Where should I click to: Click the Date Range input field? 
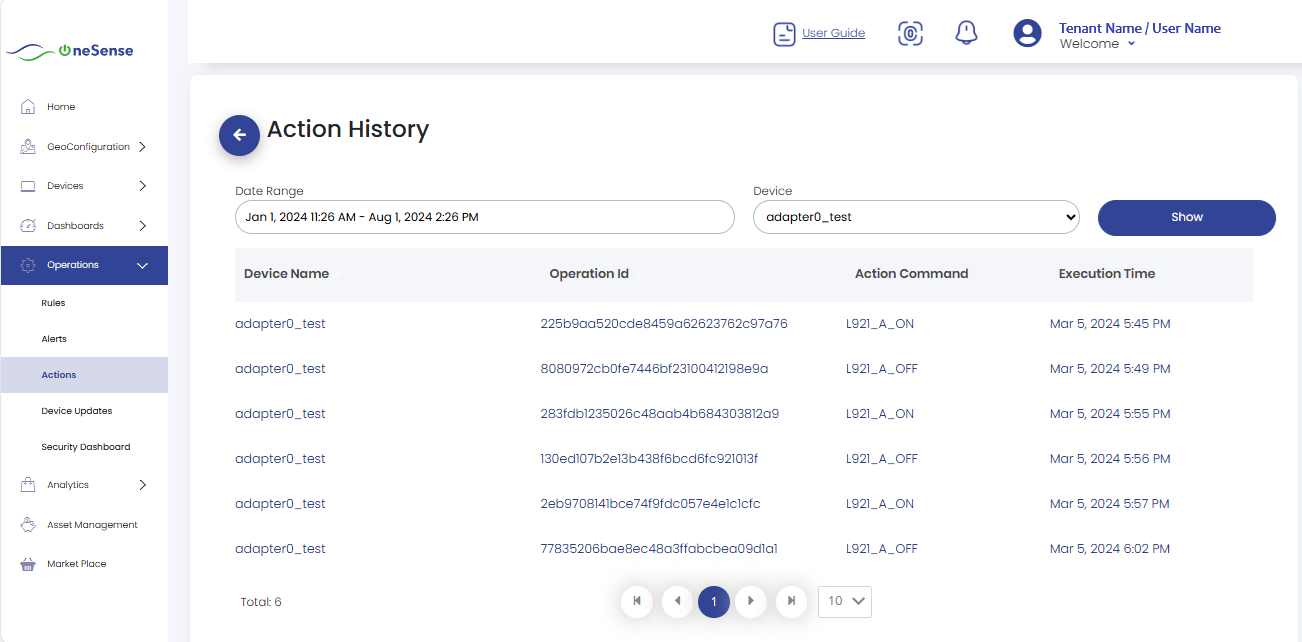click(x=485, y=217)
